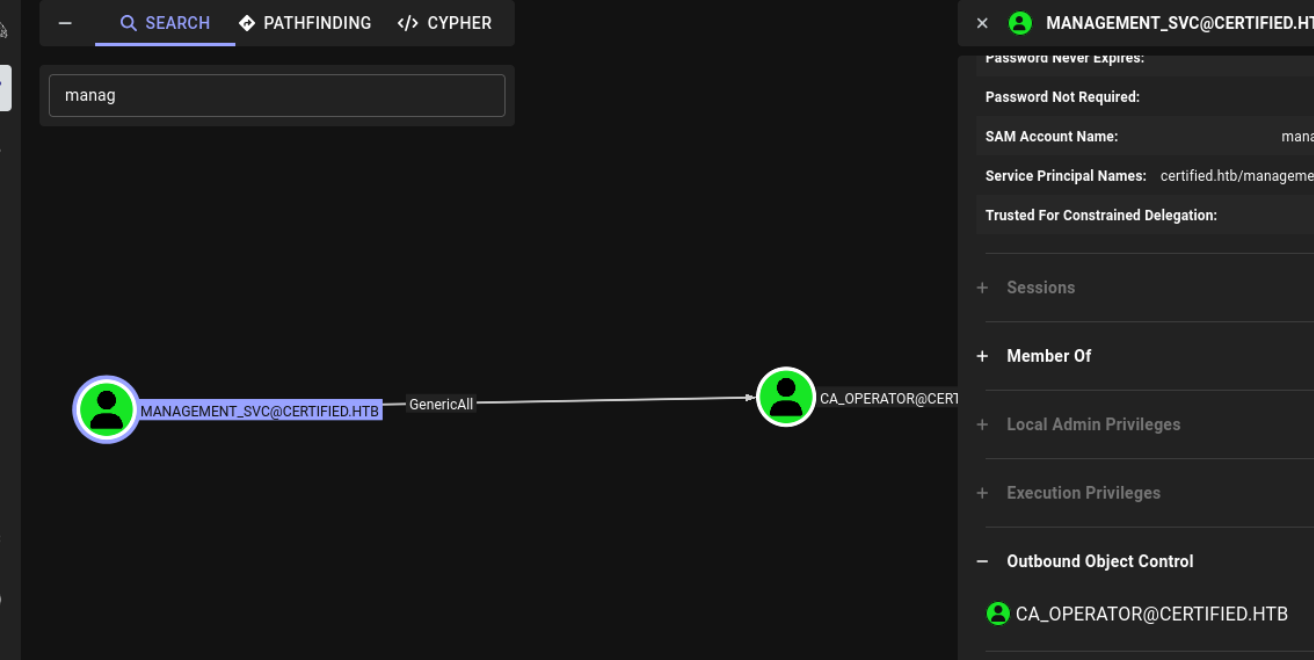Select the MANAGEMENT_SVC user node icon in graph
Viewport: 1314px width, 660px height.
(106, 409)
